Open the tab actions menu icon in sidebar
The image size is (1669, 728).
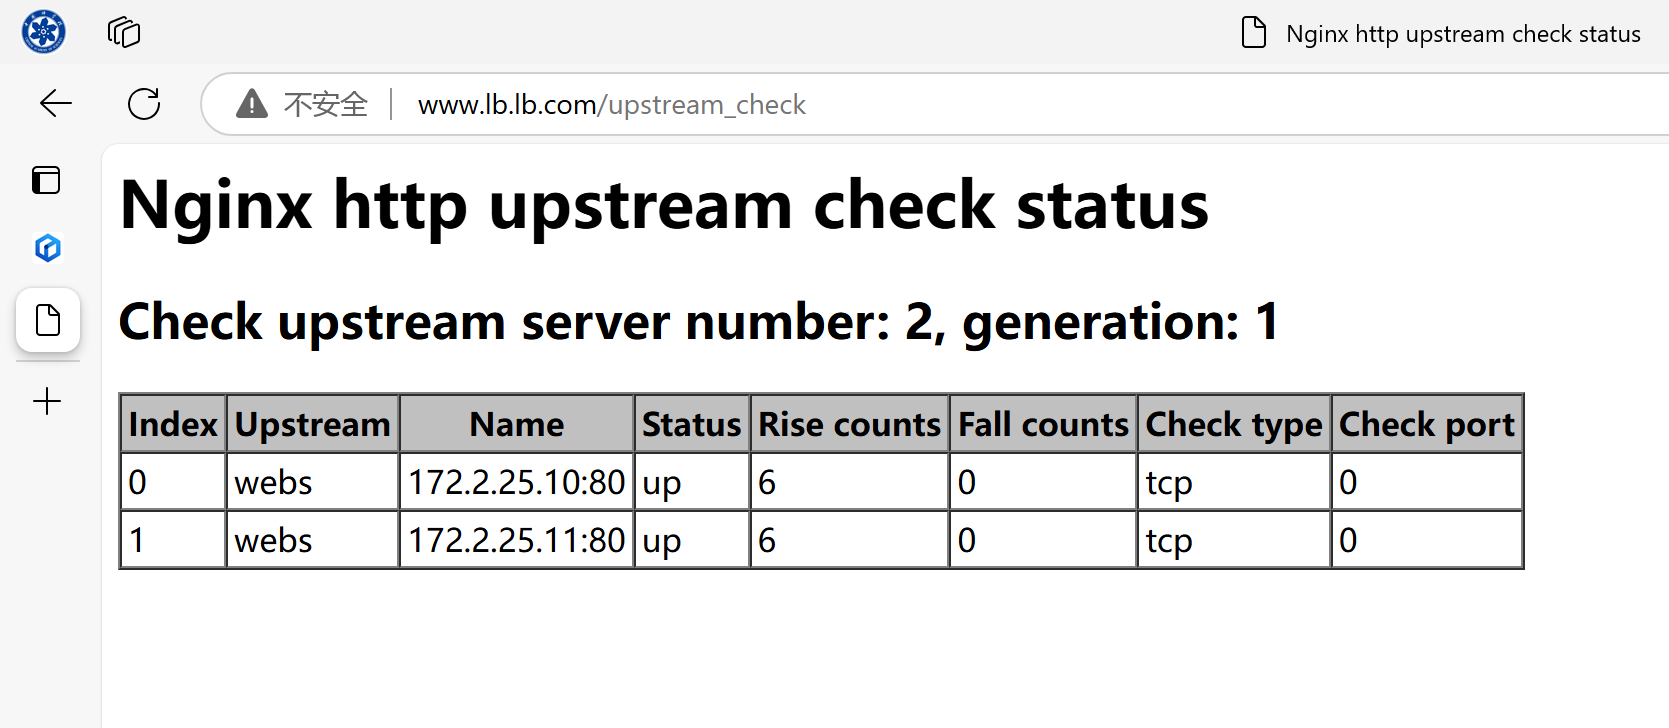[47, 180]
